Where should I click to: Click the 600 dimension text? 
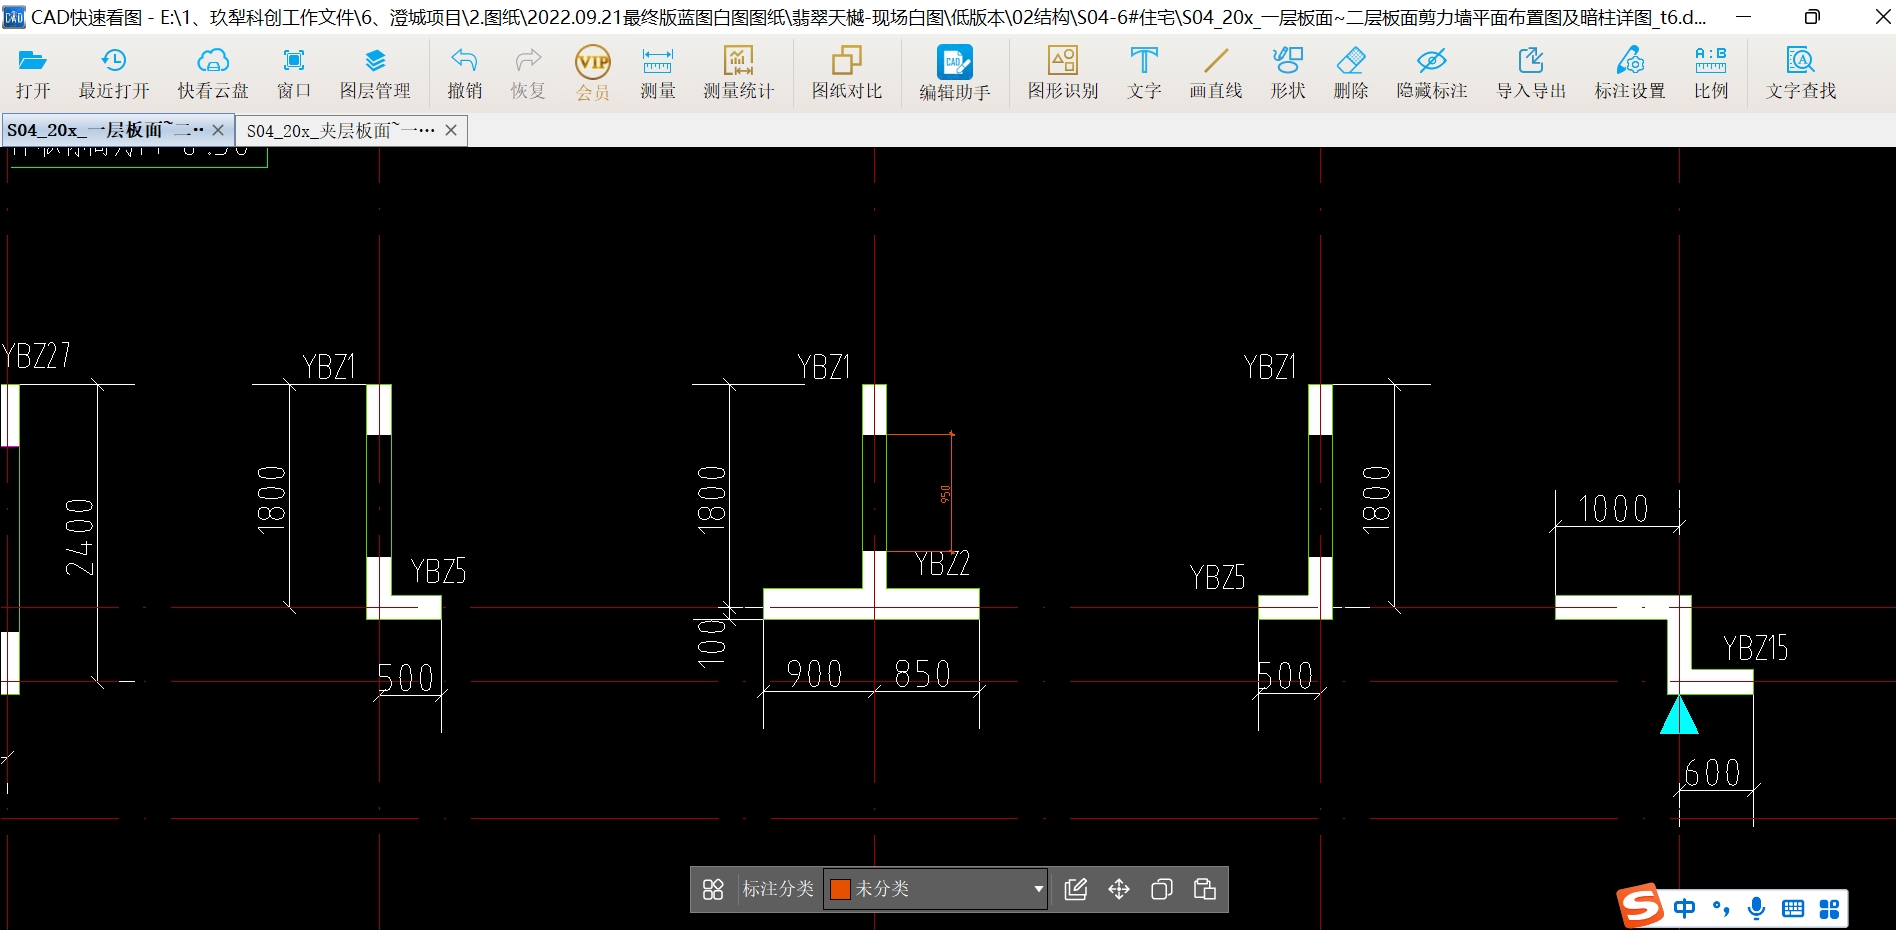pyautogui.click(x=1712, y=773)
